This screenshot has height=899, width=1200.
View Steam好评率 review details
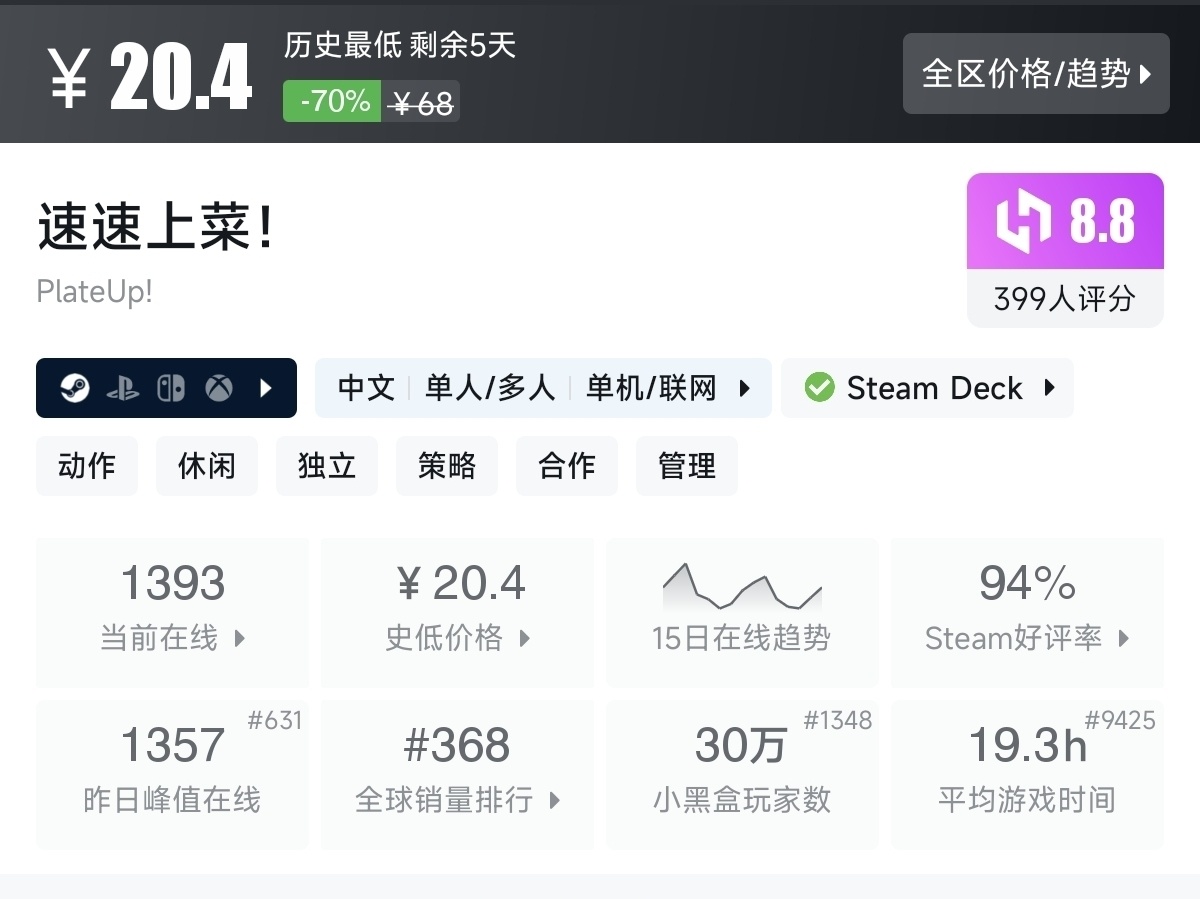tap(1026, 612)
